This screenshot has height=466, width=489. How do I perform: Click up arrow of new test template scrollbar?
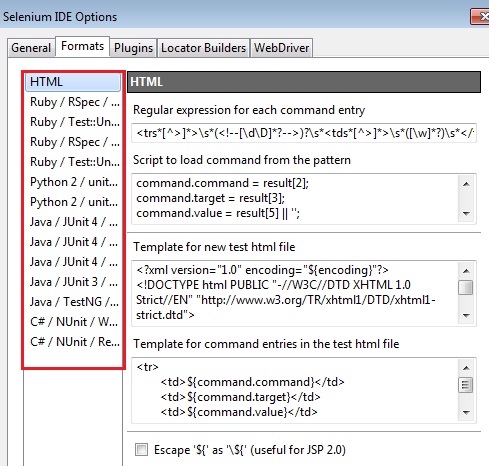466,271
